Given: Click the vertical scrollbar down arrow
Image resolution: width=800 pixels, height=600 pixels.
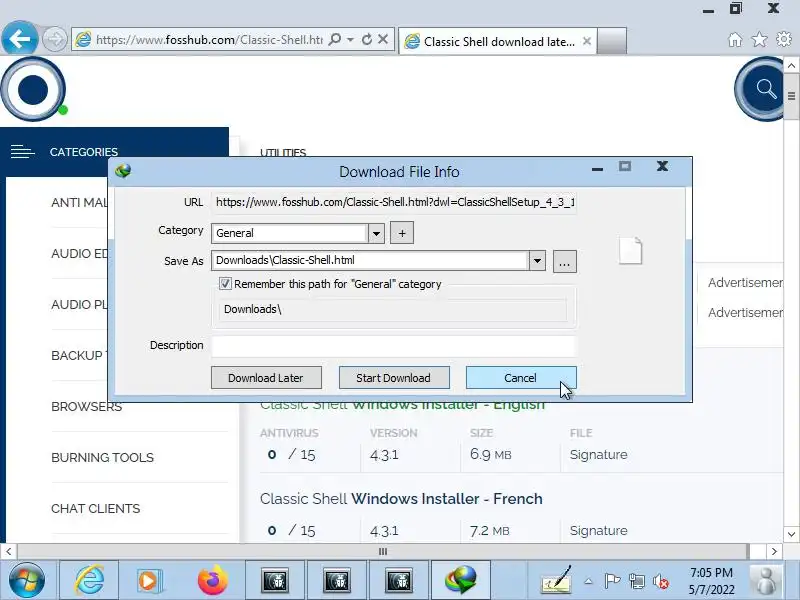Looking at the screenshot, I should pyautogui.click(x=791, y=534).
